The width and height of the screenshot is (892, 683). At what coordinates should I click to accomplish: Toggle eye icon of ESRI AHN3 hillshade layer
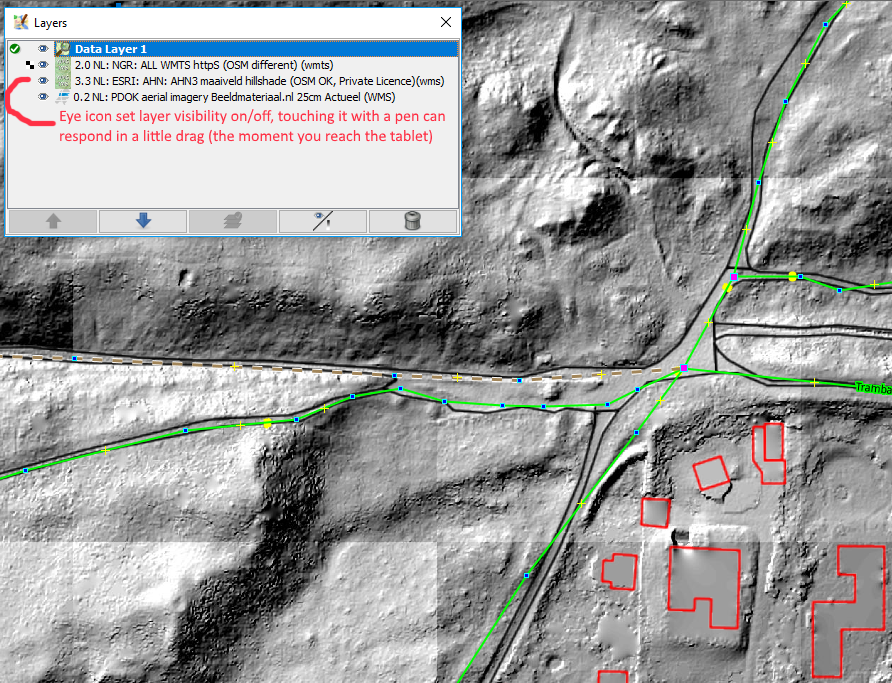click(x=43, y=81)
